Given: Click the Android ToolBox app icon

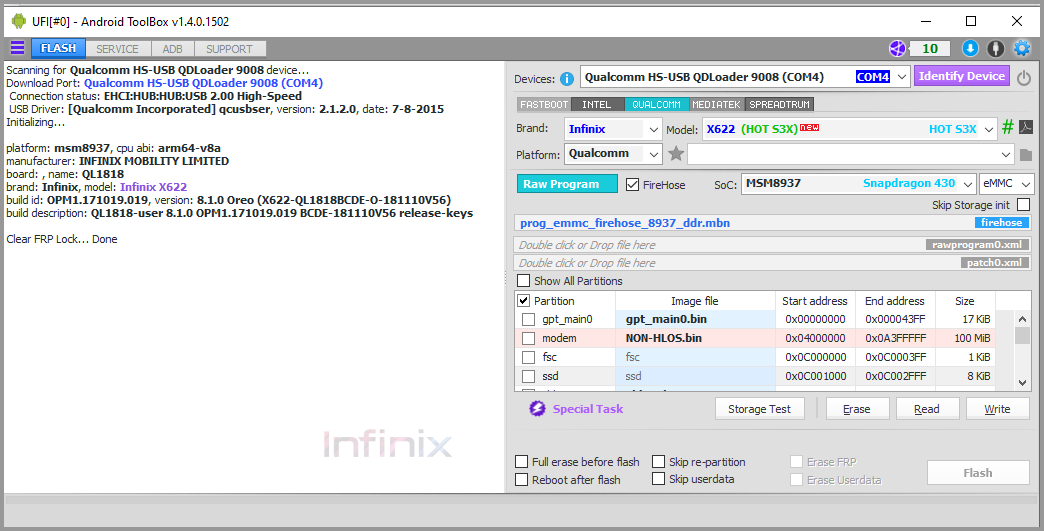Looking at the screenshot, I should [x=19, y=21].
